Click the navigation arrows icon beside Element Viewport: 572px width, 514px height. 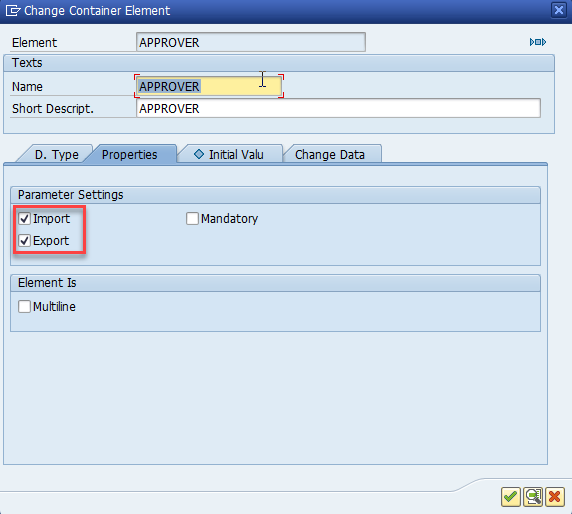click(538, 42)
